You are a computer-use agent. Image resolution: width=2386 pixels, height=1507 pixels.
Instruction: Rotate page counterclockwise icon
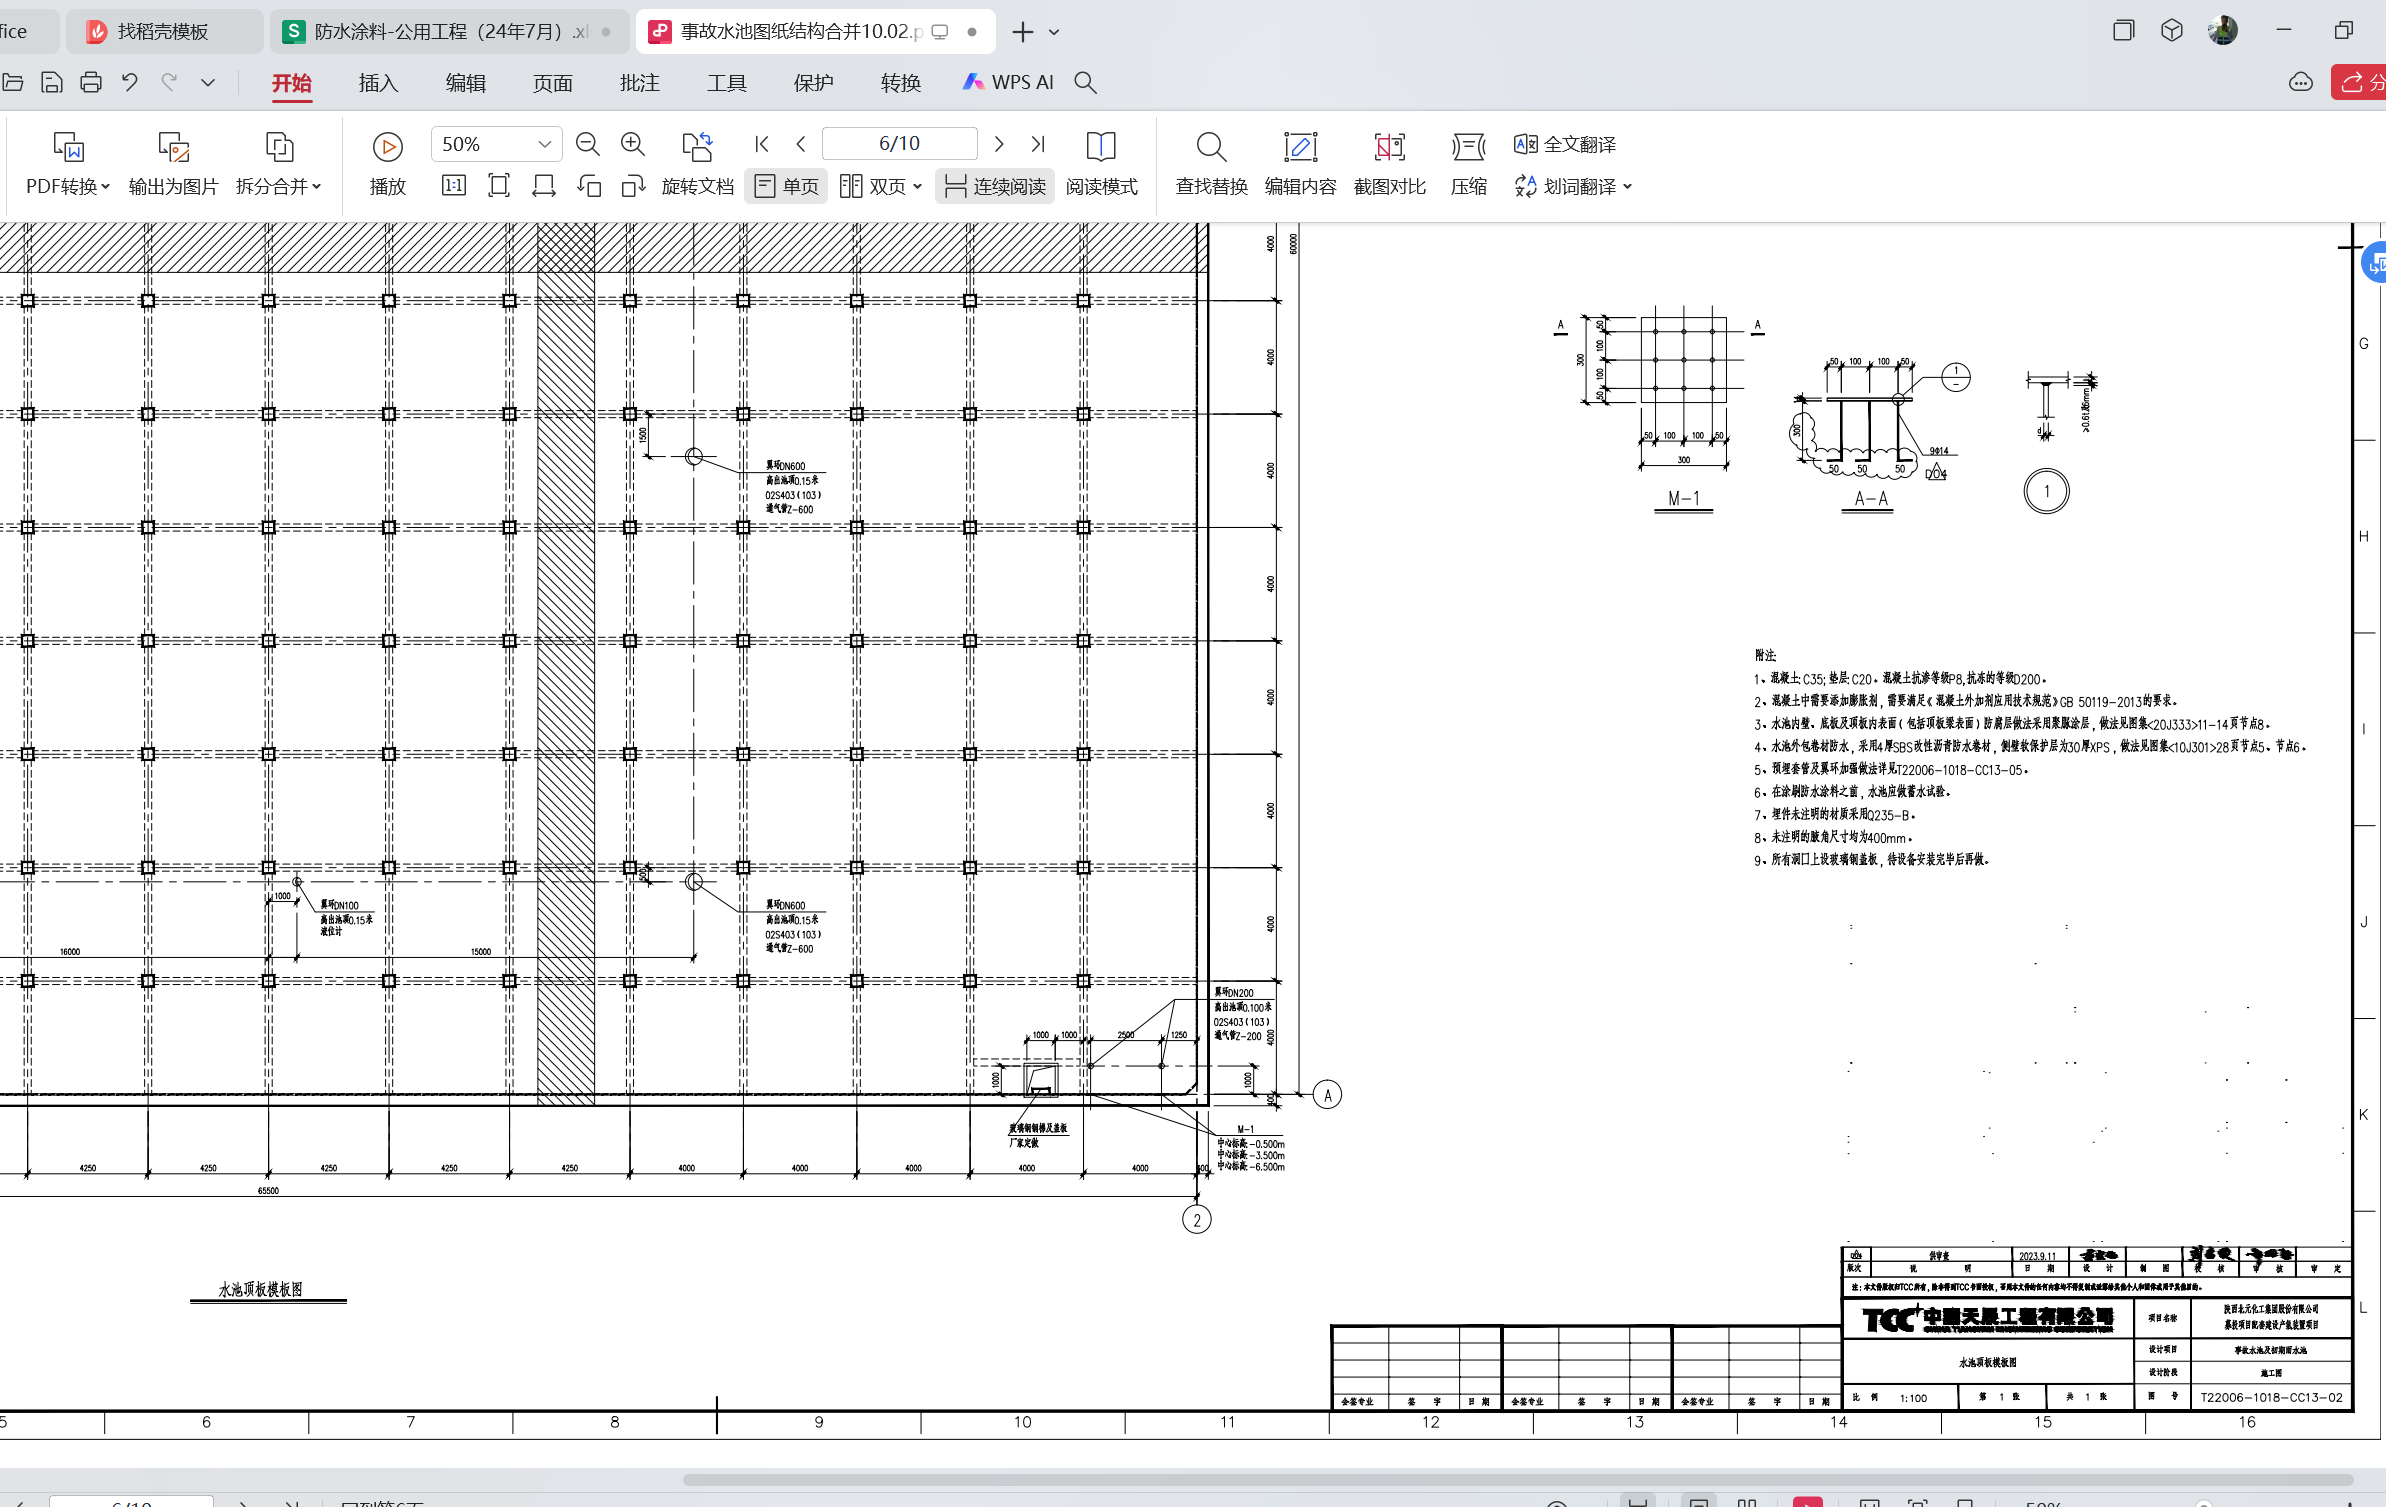[589, 186]
